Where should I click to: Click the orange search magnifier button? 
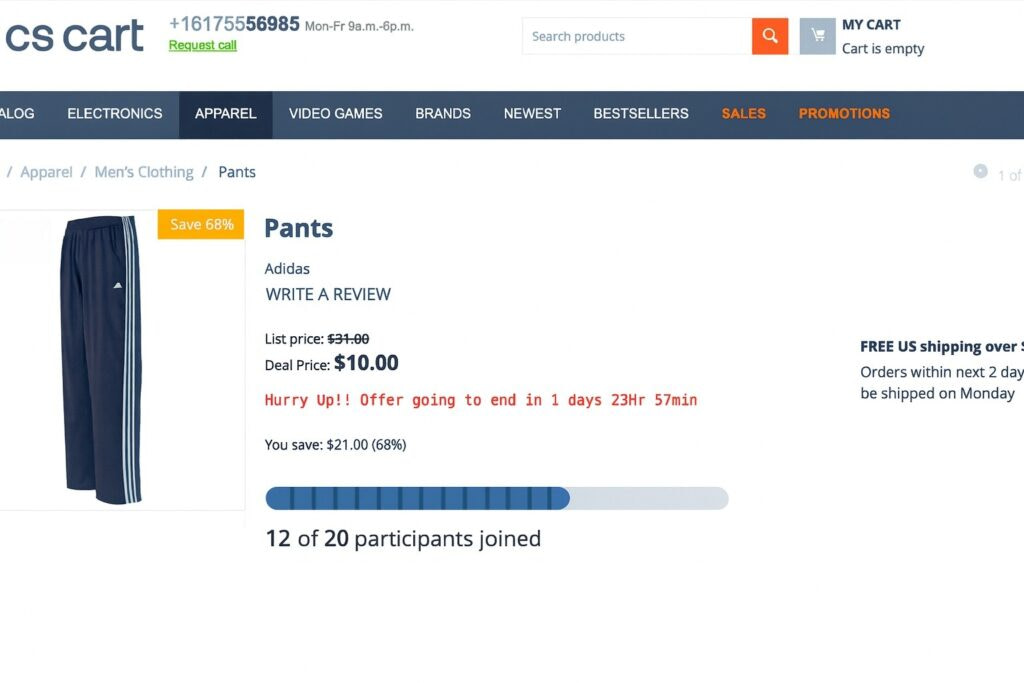(x=770, y=36)
